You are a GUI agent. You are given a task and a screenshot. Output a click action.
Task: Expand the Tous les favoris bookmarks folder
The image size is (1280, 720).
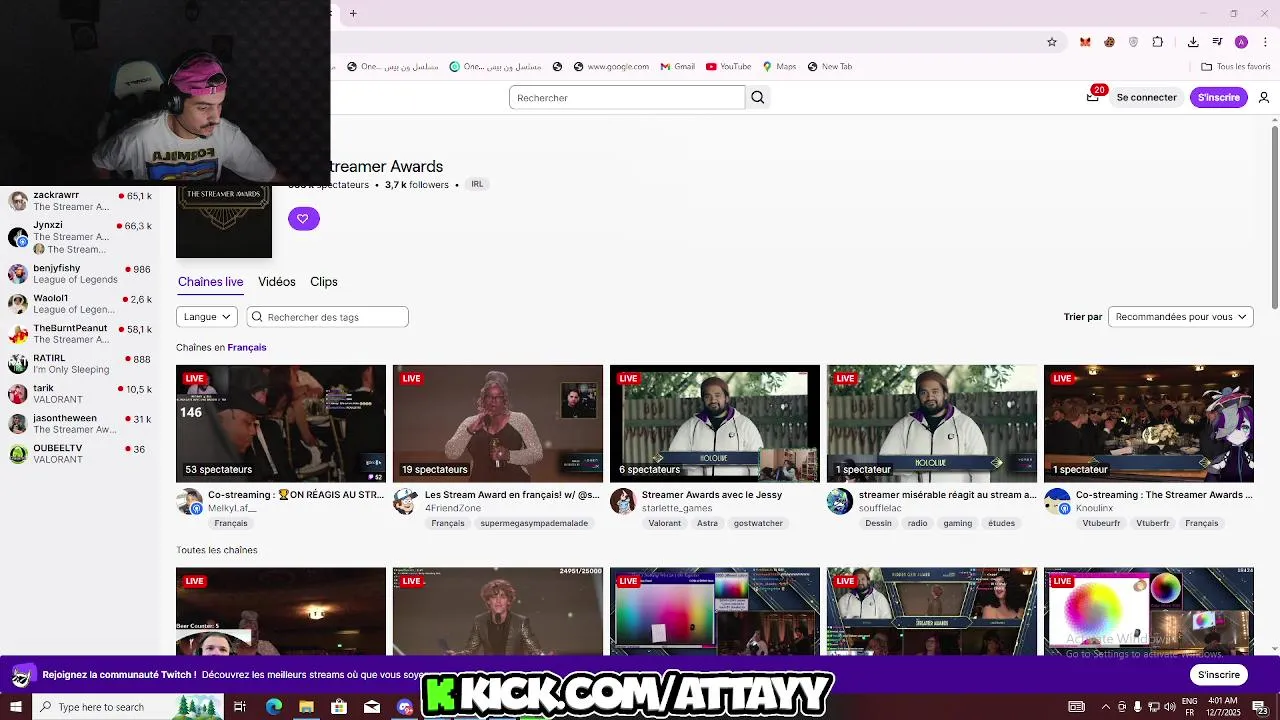coord(1236,67)
